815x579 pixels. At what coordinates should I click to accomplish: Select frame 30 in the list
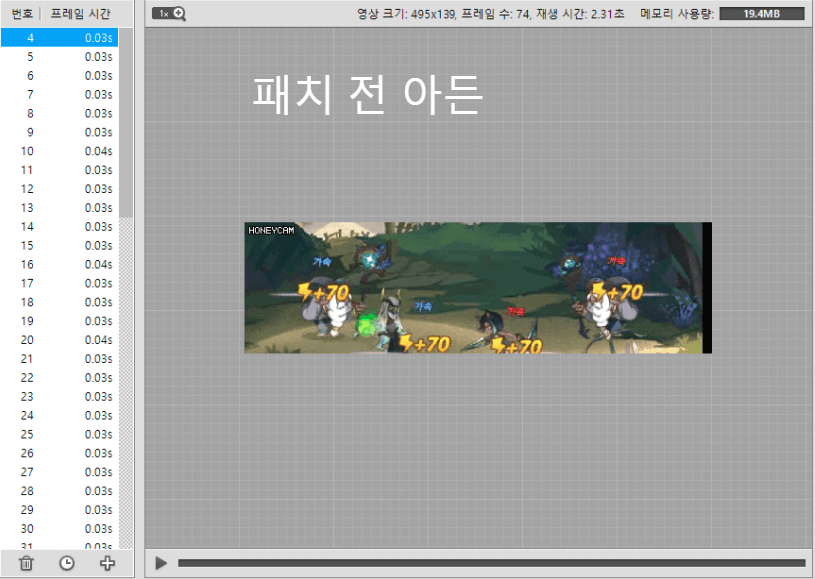coord(59,529)
